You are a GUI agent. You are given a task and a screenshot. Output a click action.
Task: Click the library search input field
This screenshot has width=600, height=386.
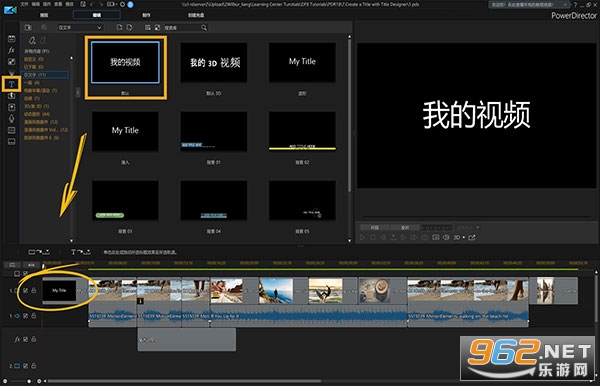coord(182,28)
